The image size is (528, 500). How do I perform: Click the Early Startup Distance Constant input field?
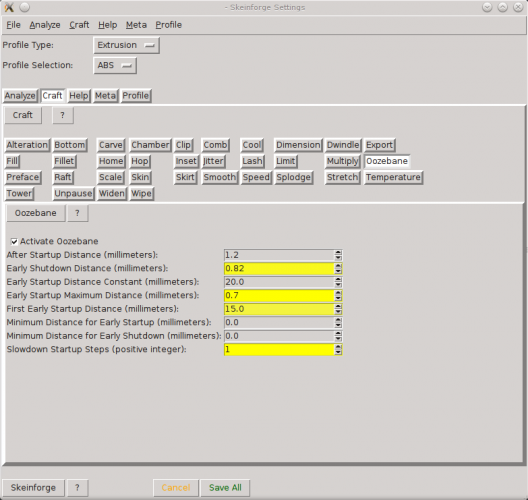(x=279, y=282)
